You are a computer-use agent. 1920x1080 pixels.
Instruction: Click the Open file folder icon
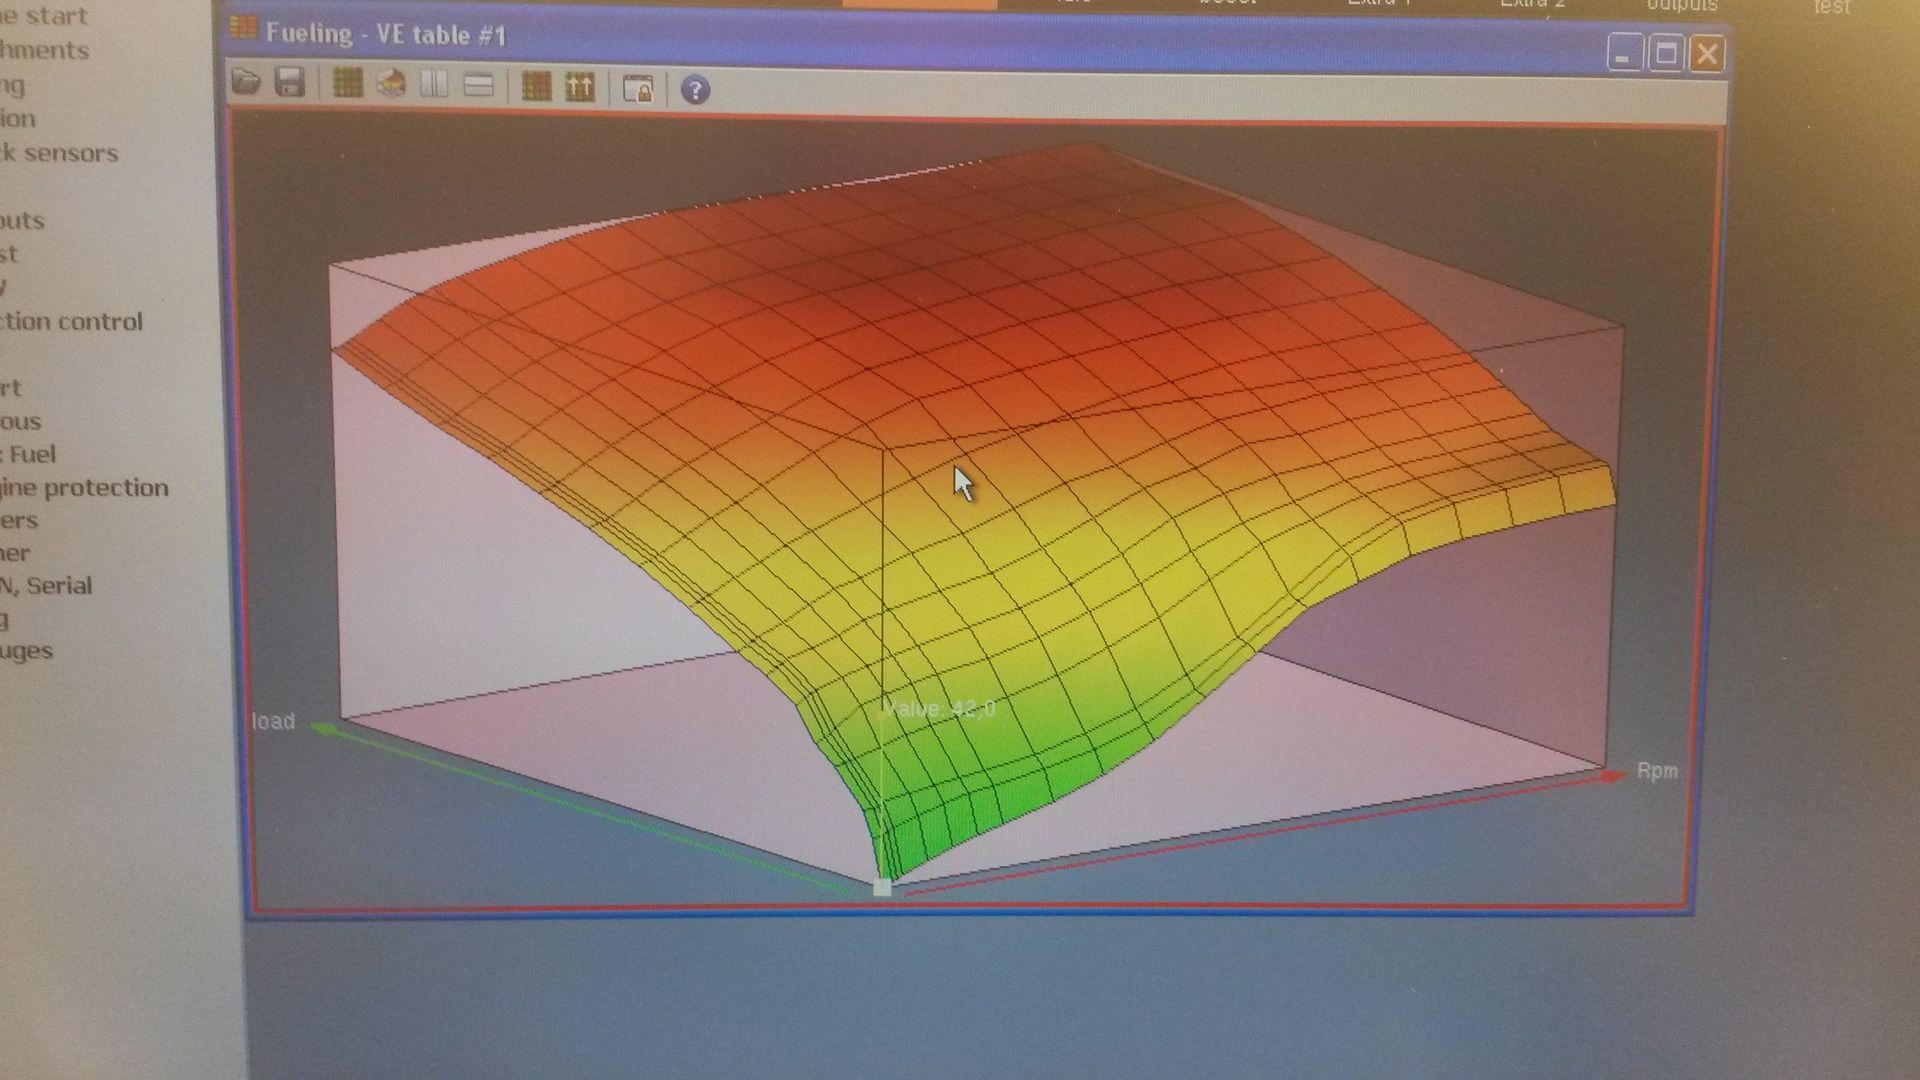246,82
